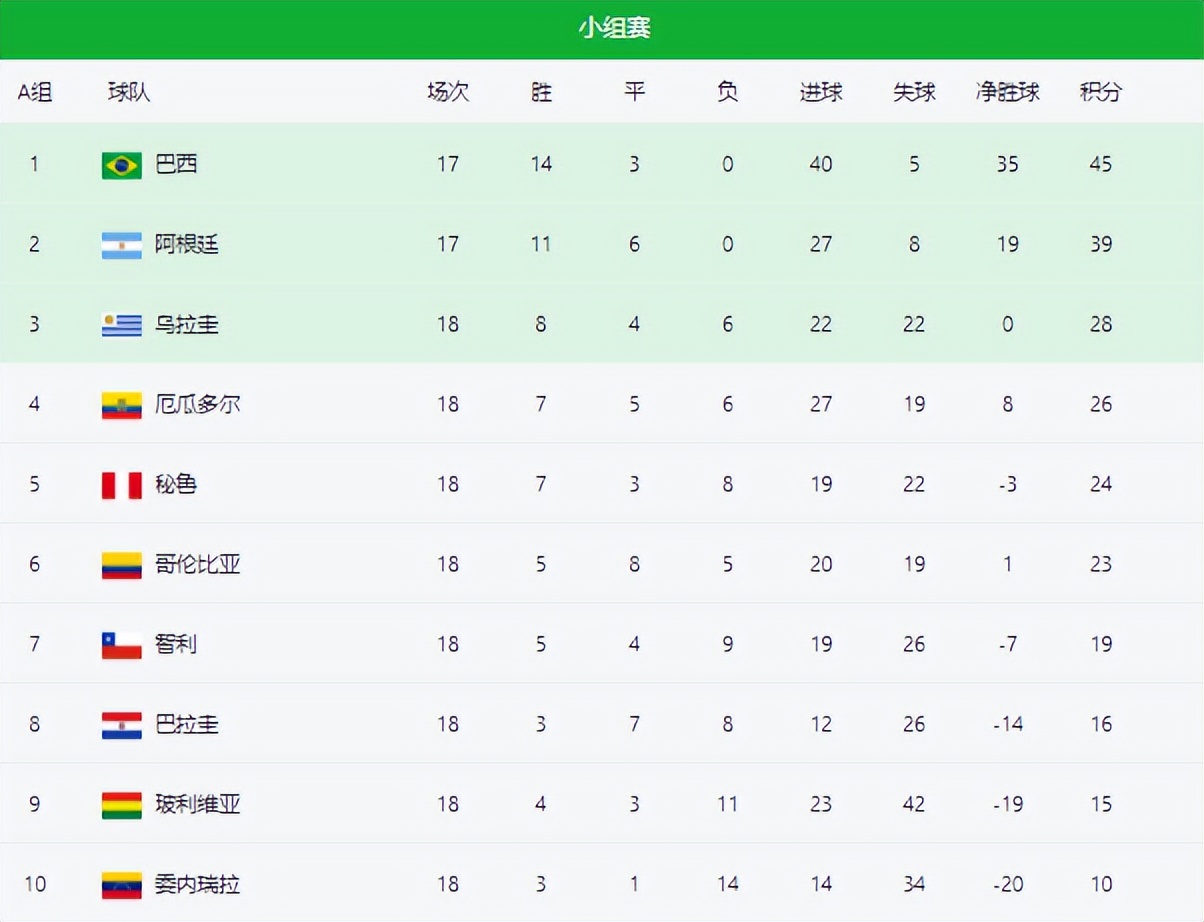The image size is (1204, 922).
Task: Open the 委内瑞拉 team link
Action: [197, 884]
